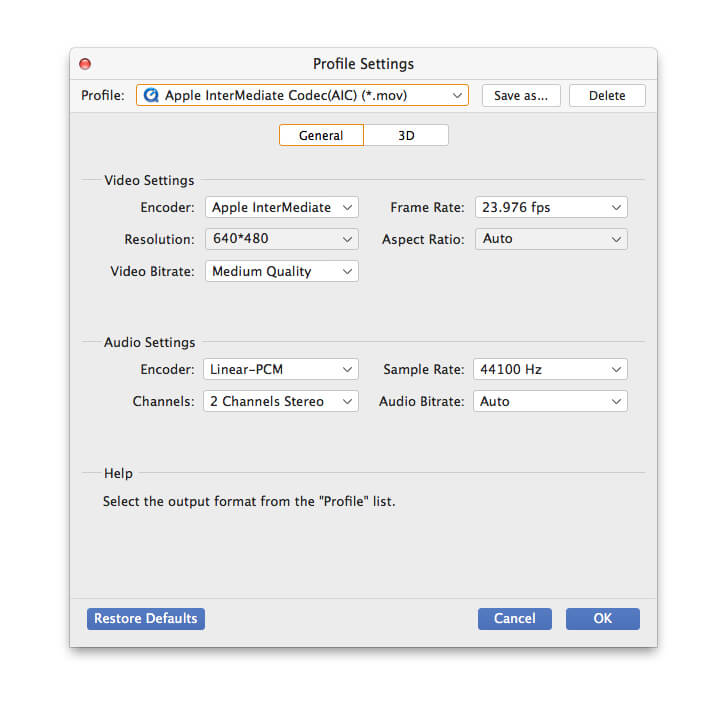Click the "Channels:" label
727x707 pixels.
click(164, 401)
